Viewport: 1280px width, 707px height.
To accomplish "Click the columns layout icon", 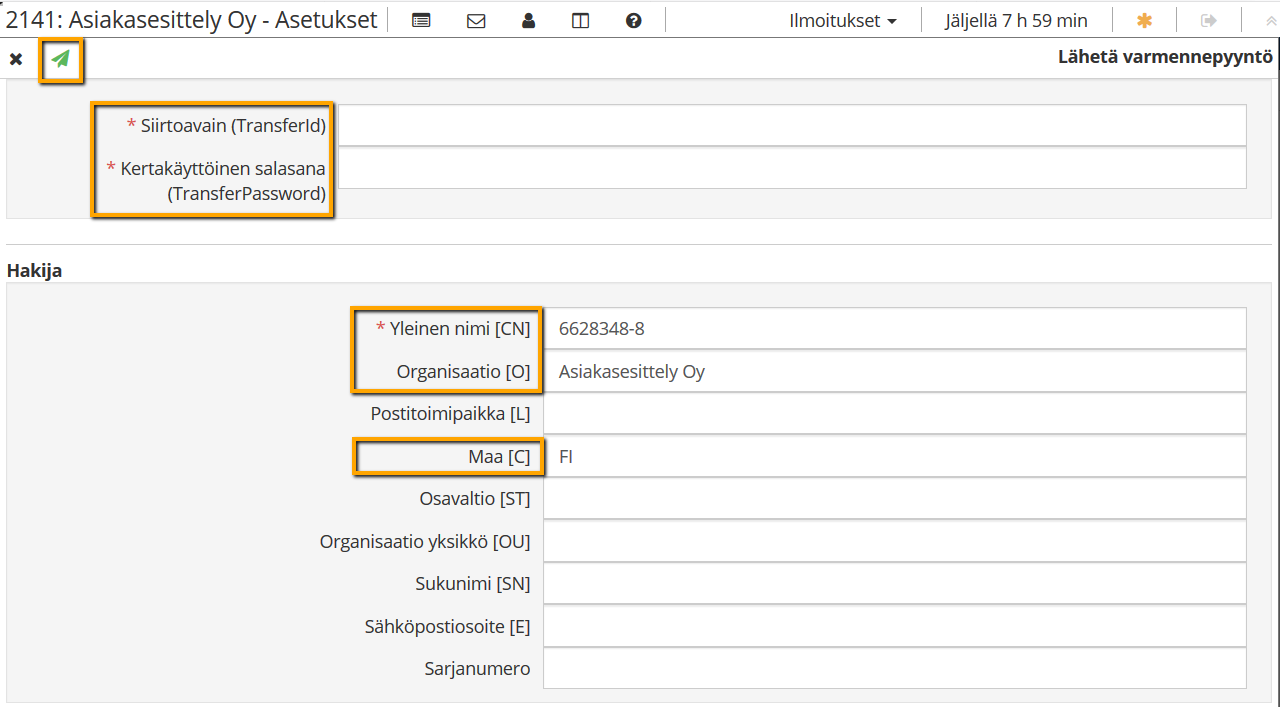I will pyautogui.click(x=580, y=20).
